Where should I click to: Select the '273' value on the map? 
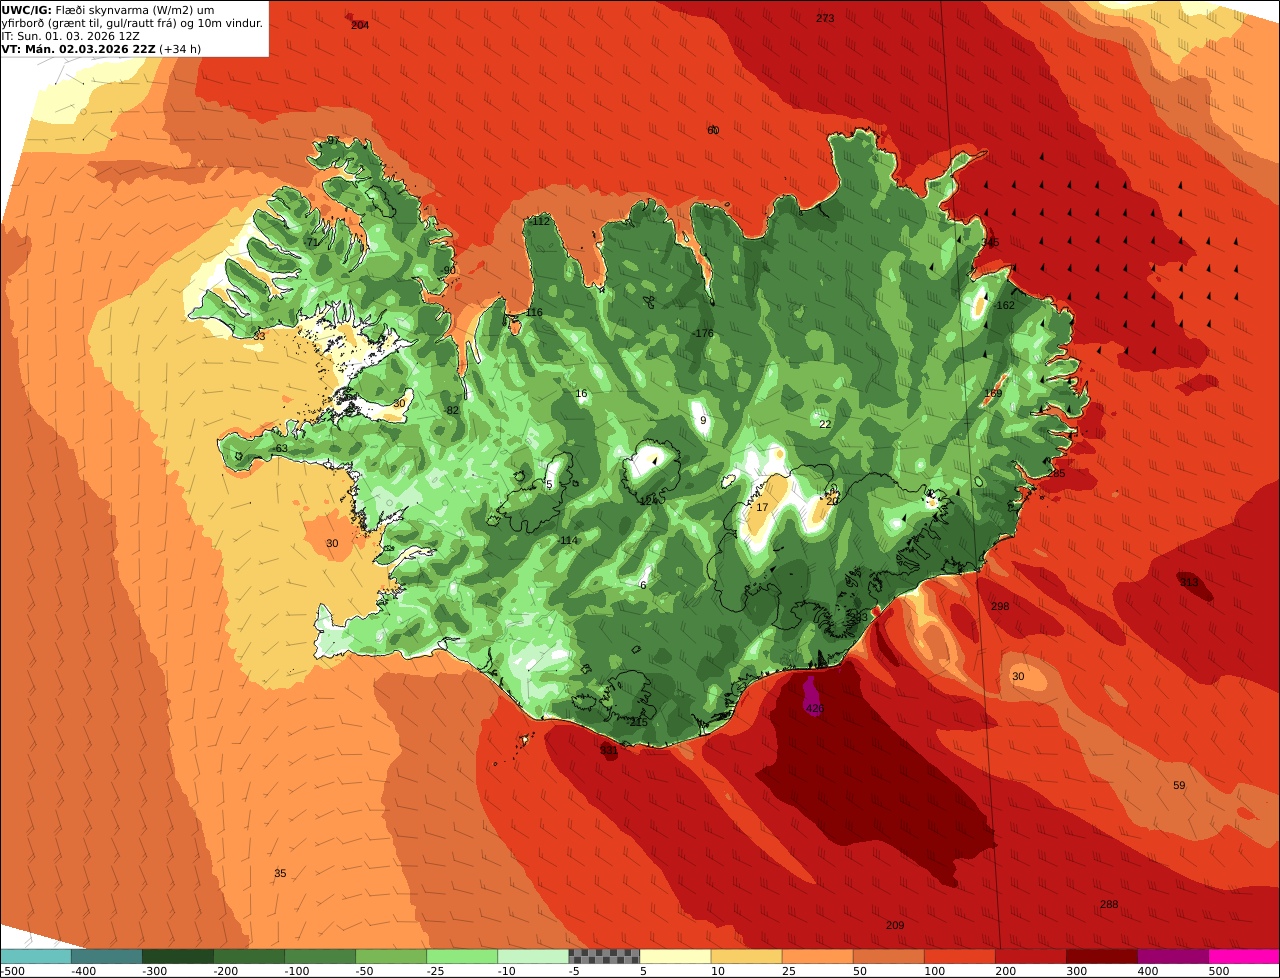(x=825, y=19)
